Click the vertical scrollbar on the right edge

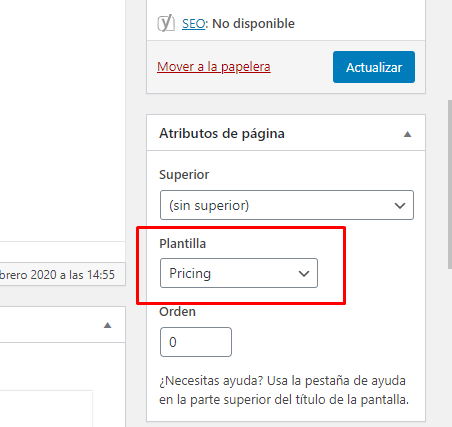coord(450,184)
